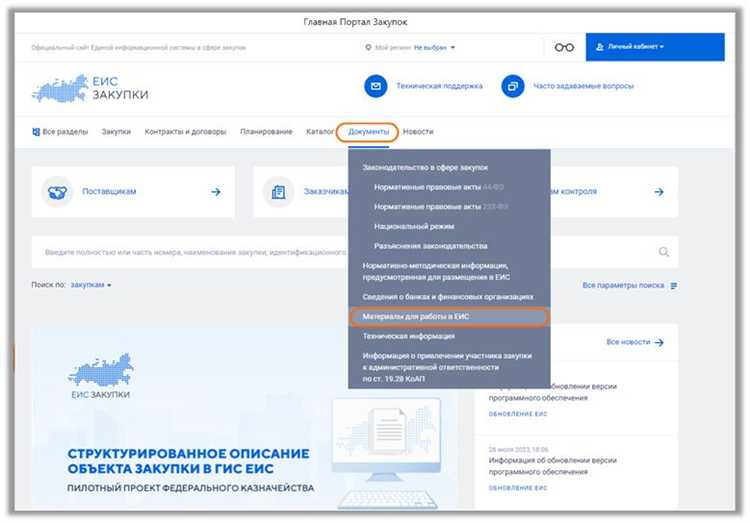Click the Техническая поддержка envelope icon
The height and width of the screenshot is (523, 750).
pyautogui.click(x=375, y=86)
